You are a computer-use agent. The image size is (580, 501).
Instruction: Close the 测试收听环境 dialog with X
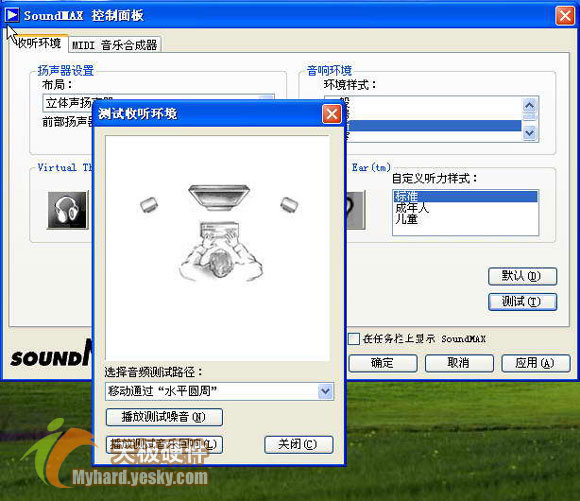click(331, 114)
